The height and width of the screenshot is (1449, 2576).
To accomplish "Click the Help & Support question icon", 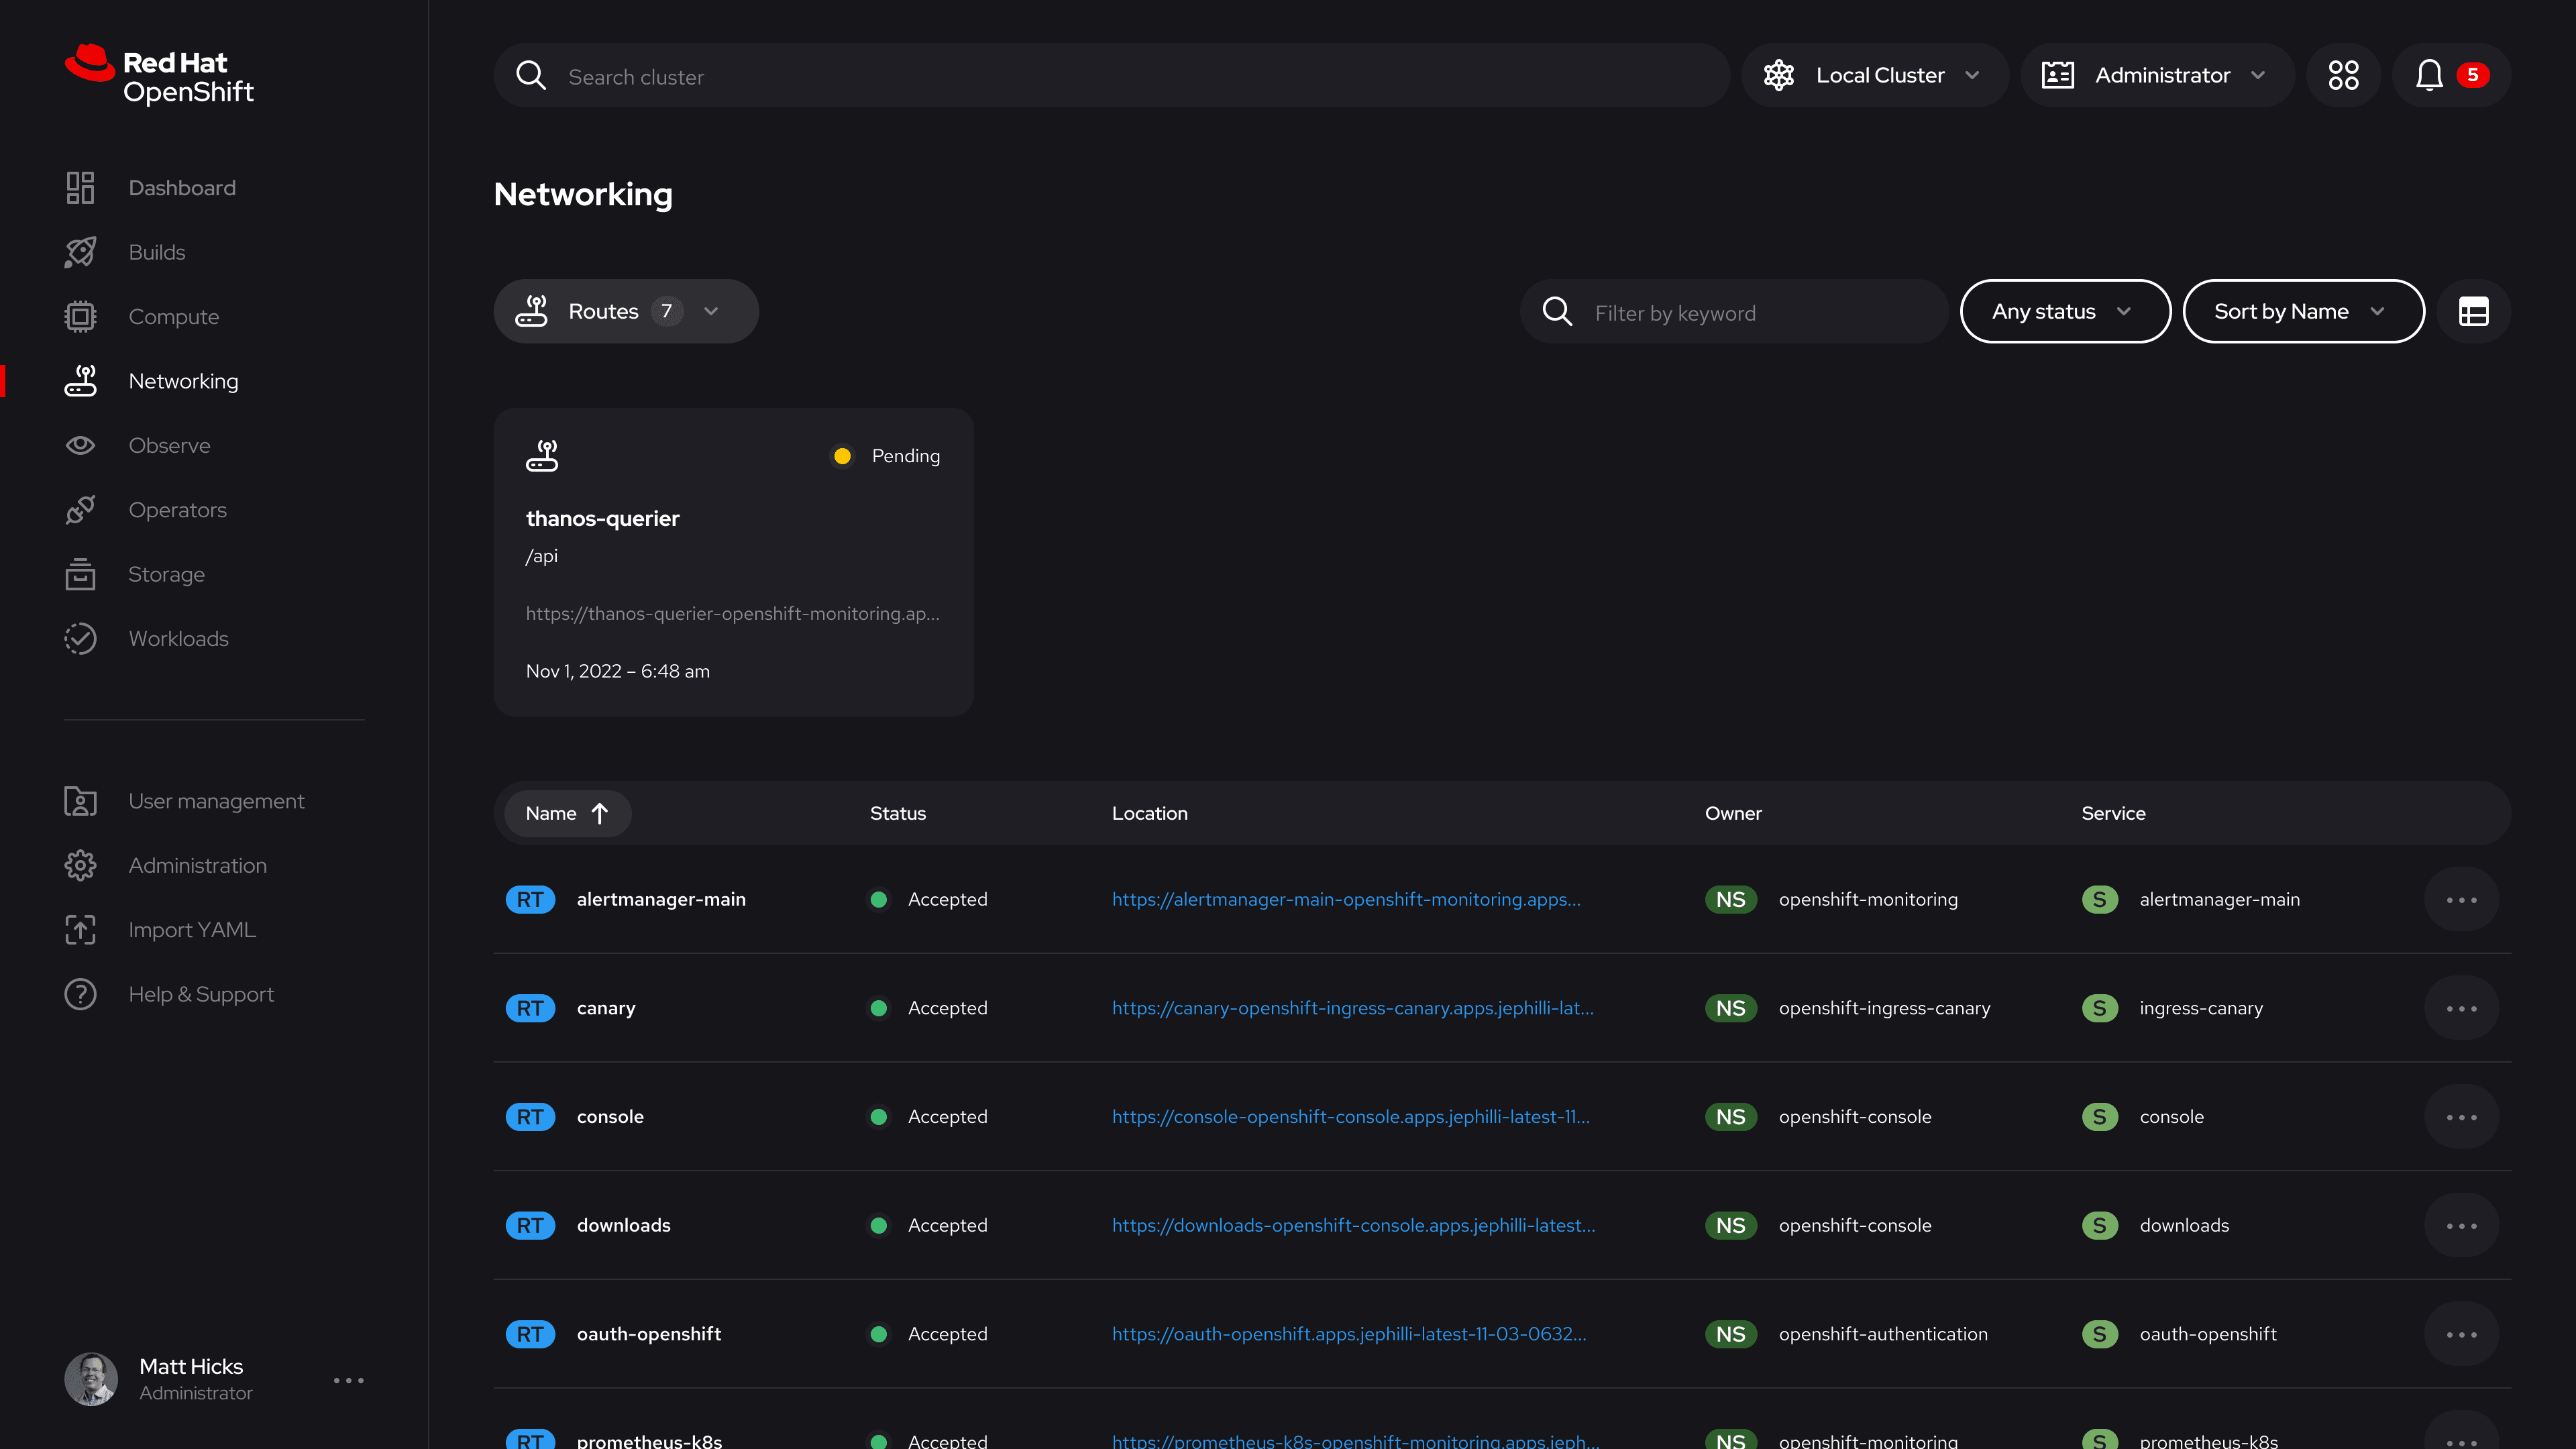I will (80, 994).
